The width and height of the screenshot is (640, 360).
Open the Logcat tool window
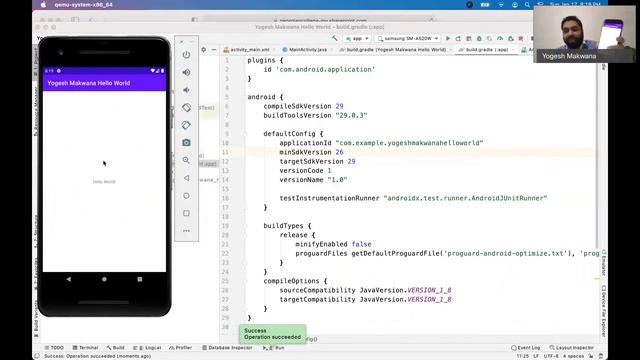(147, 348)
